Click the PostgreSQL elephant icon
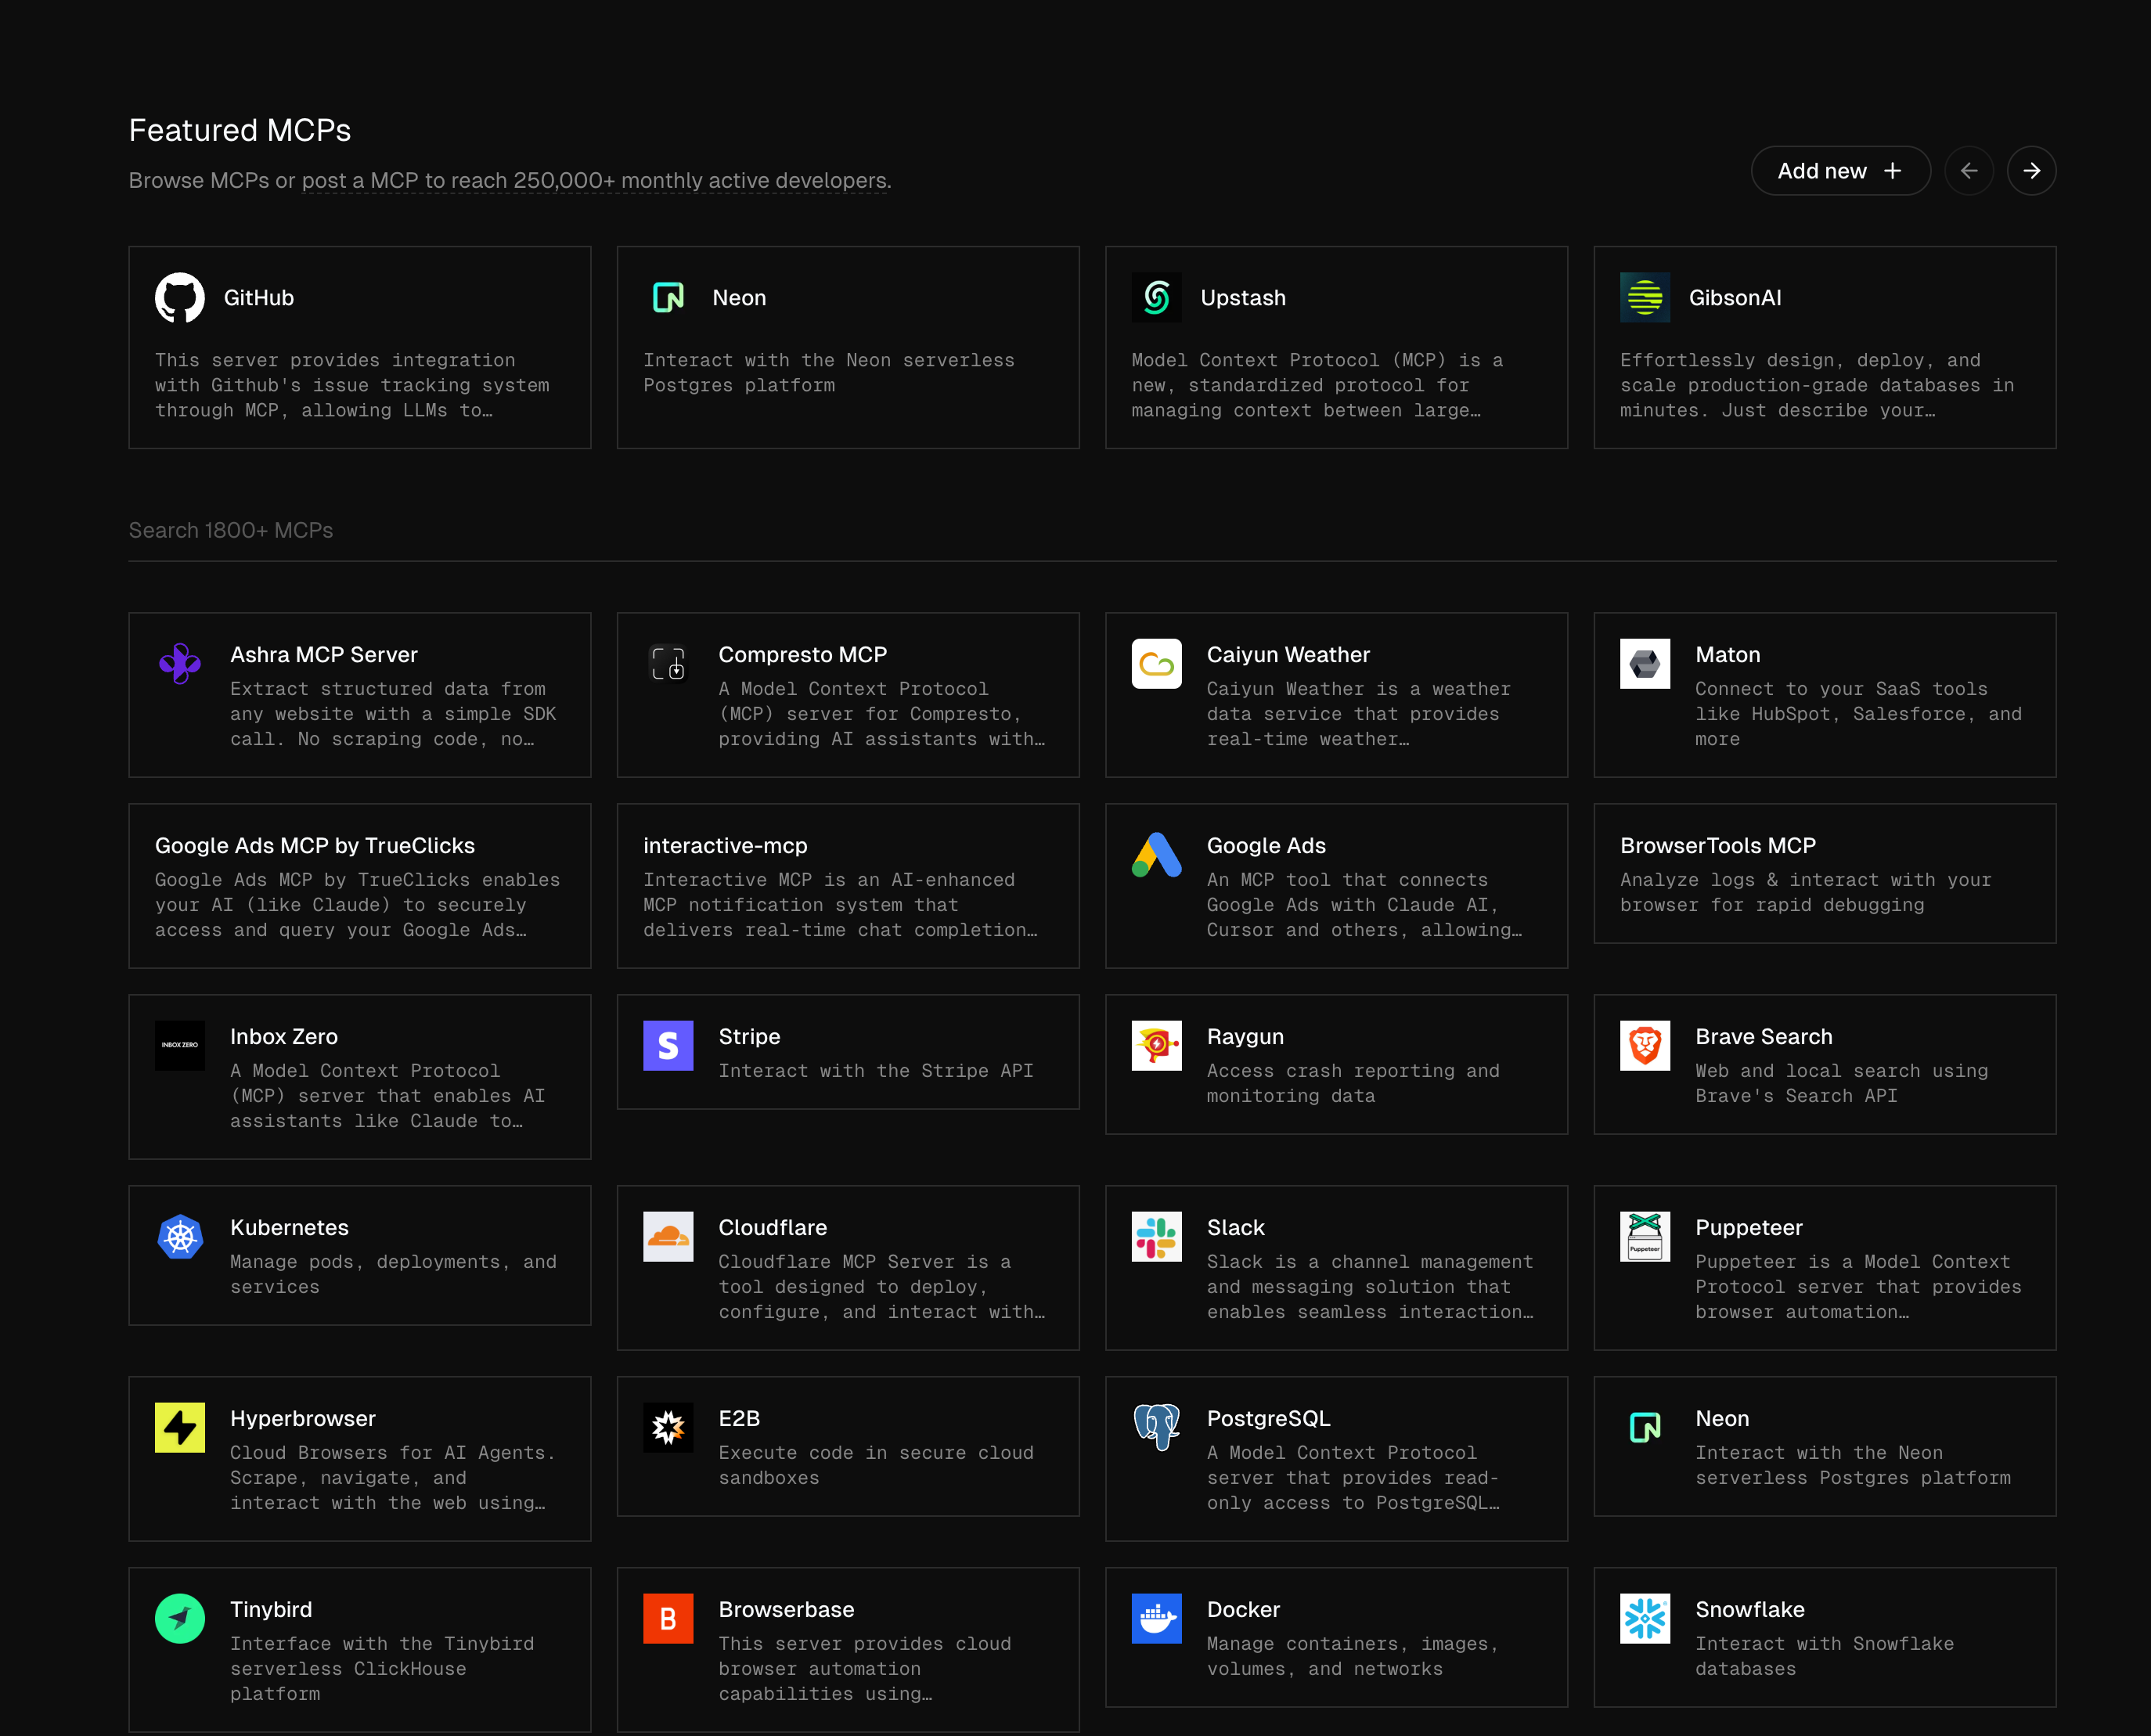Screen dimensions: 2151x1736 1156,1428
